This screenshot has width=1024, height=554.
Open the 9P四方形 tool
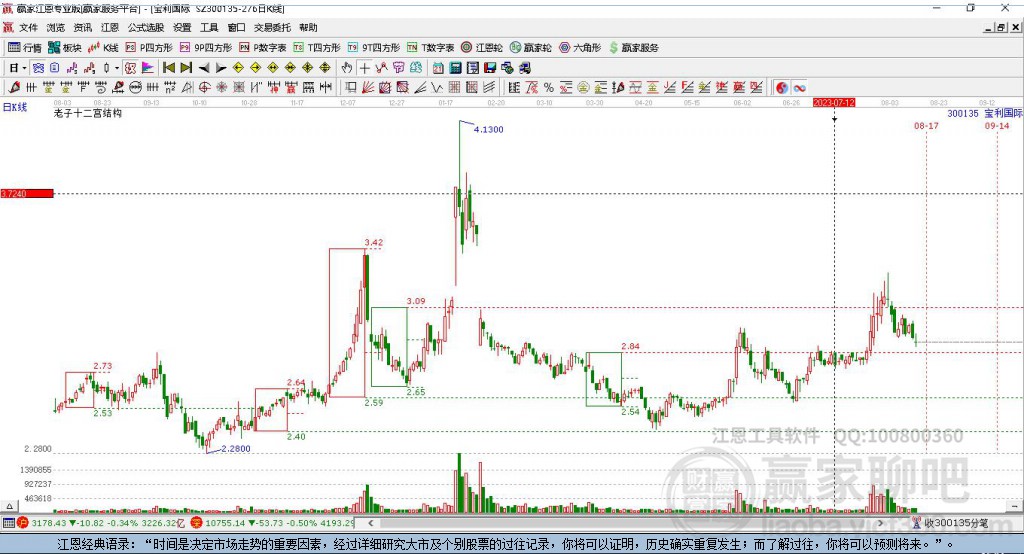(x=206, y=48)
